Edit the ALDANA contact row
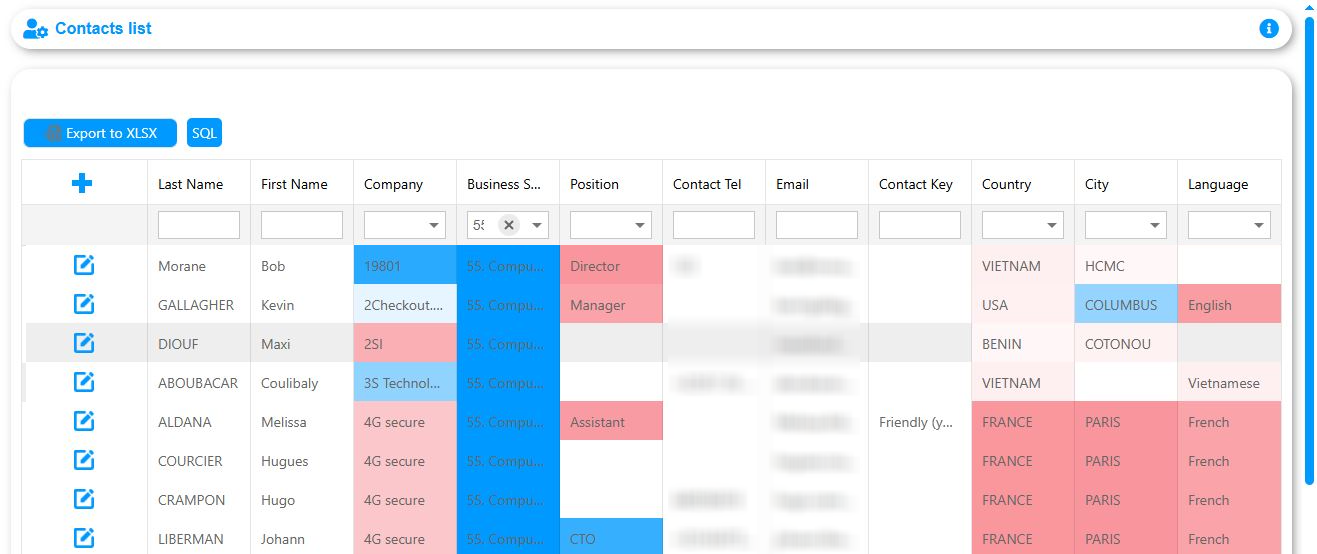The width and height of the screenshot is (1317, 554). click(84, 421)
